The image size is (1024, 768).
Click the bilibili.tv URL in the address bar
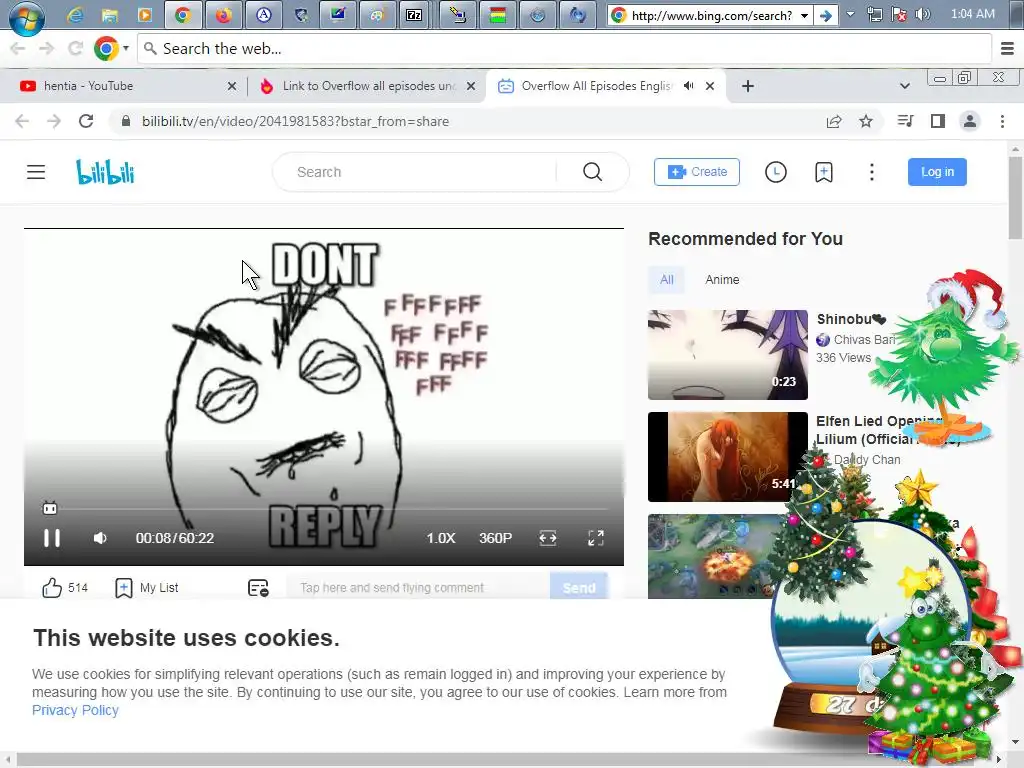tap(295, 121)
